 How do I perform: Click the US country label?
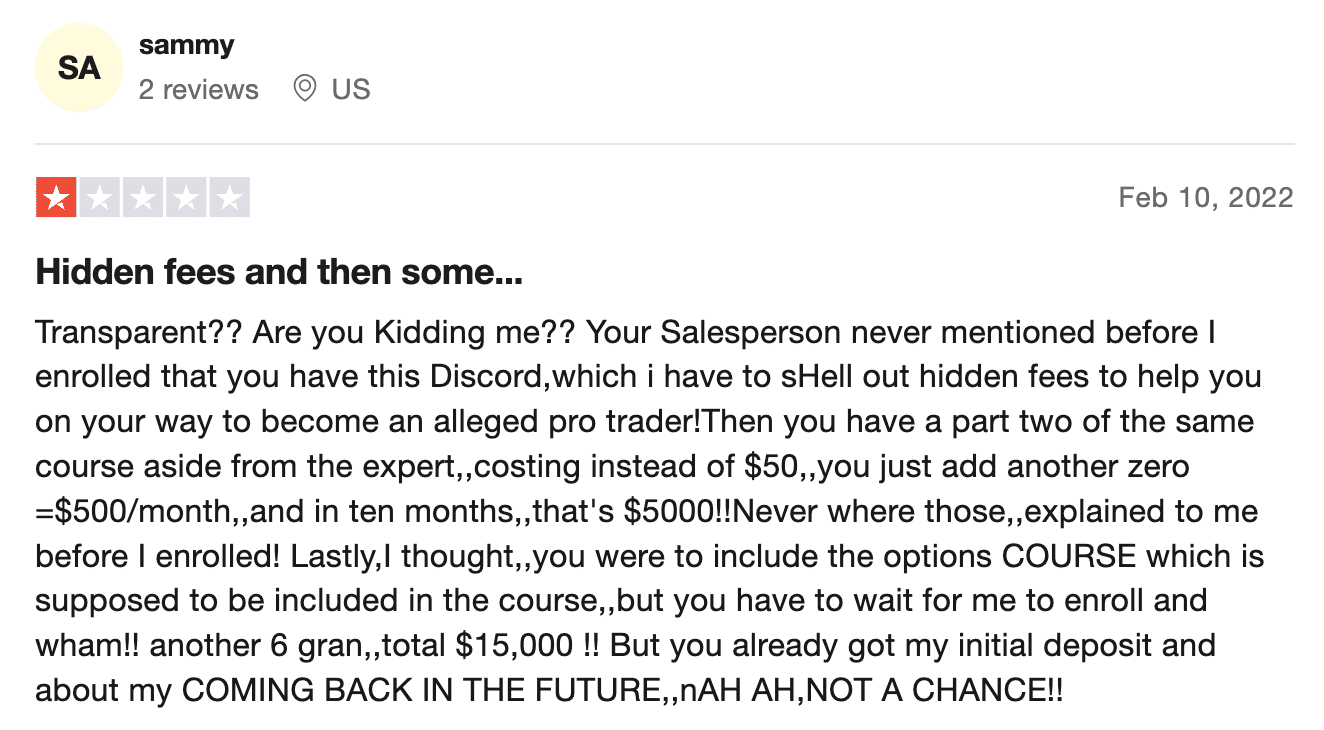[351, 90]
